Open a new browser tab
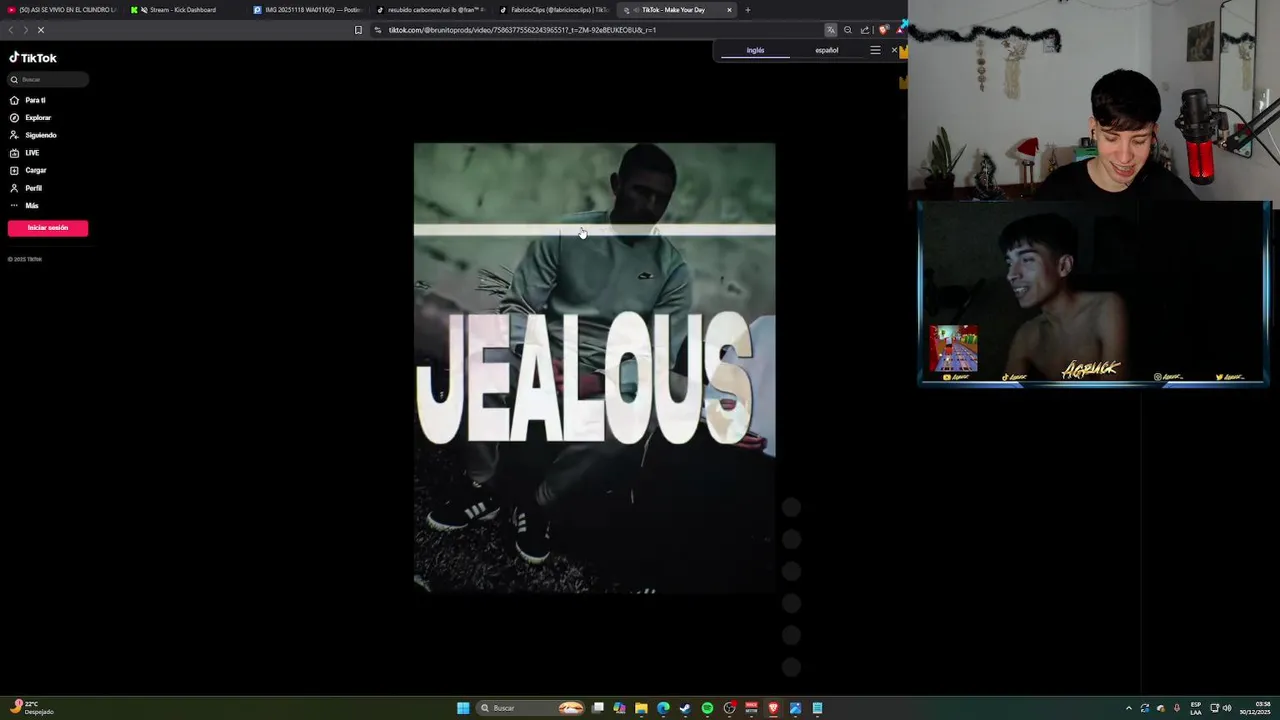The height and width of the screenshot is (720, 1280). 747,10
